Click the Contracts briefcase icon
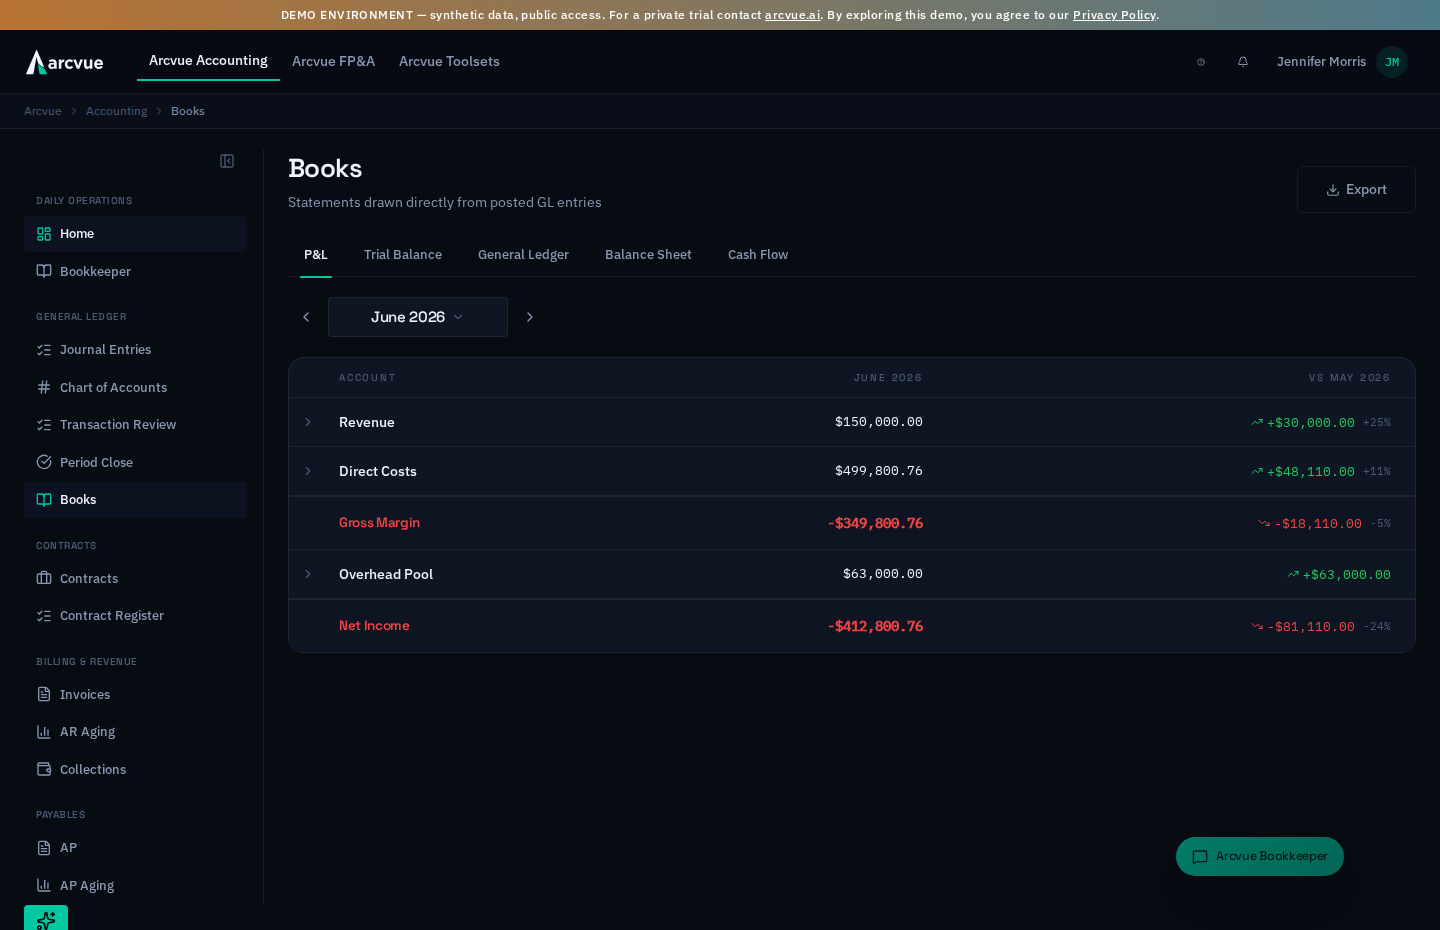Screen dimensions: 1440x930 tap(44, 578)
